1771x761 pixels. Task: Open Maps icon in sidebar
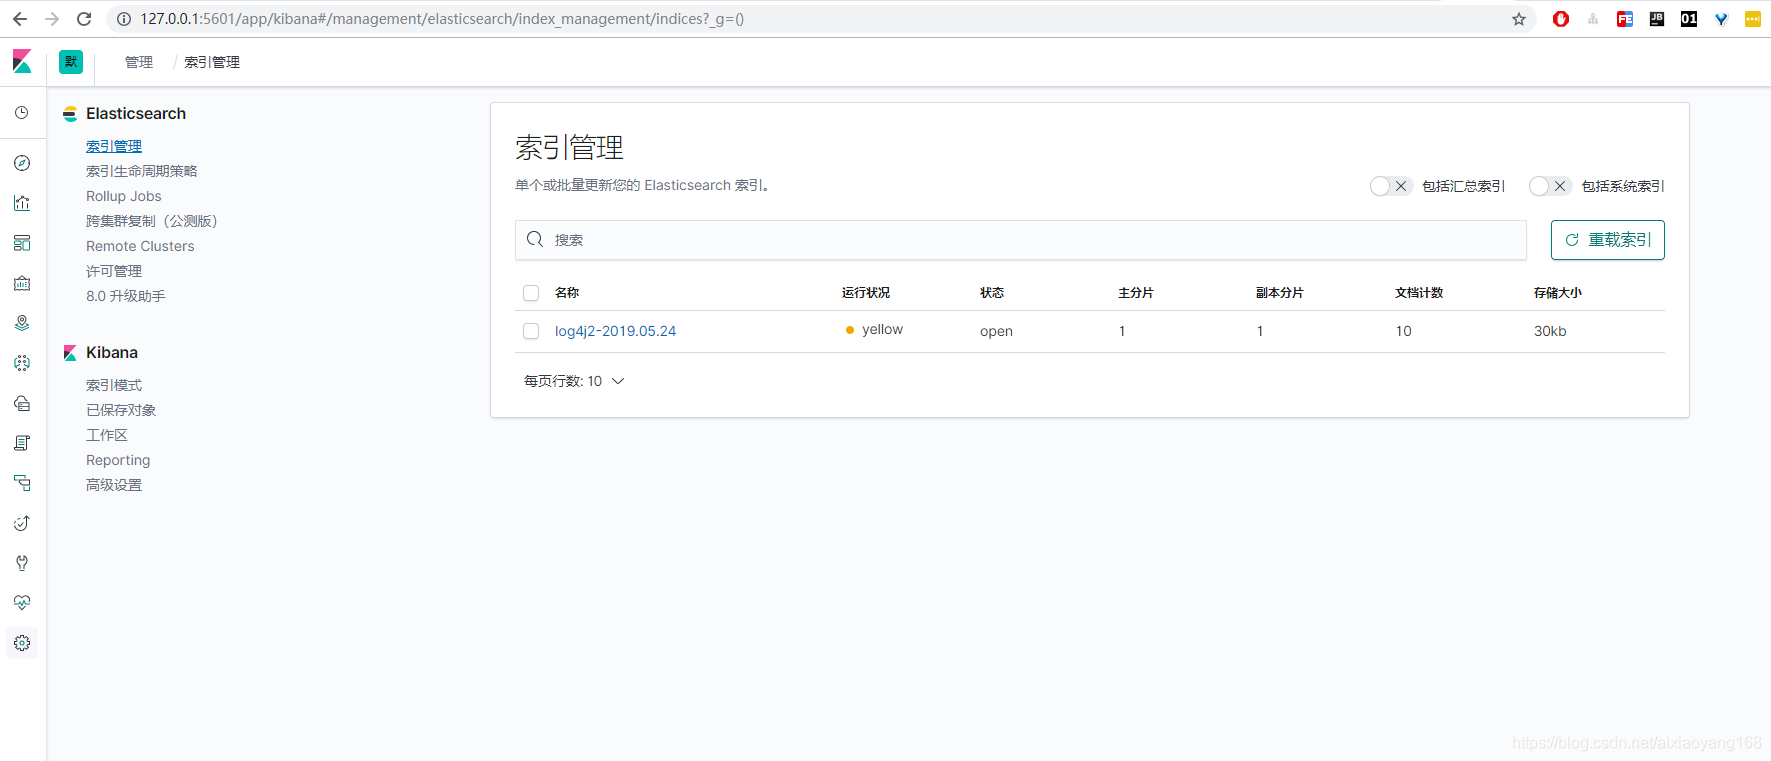coord(22,323)
